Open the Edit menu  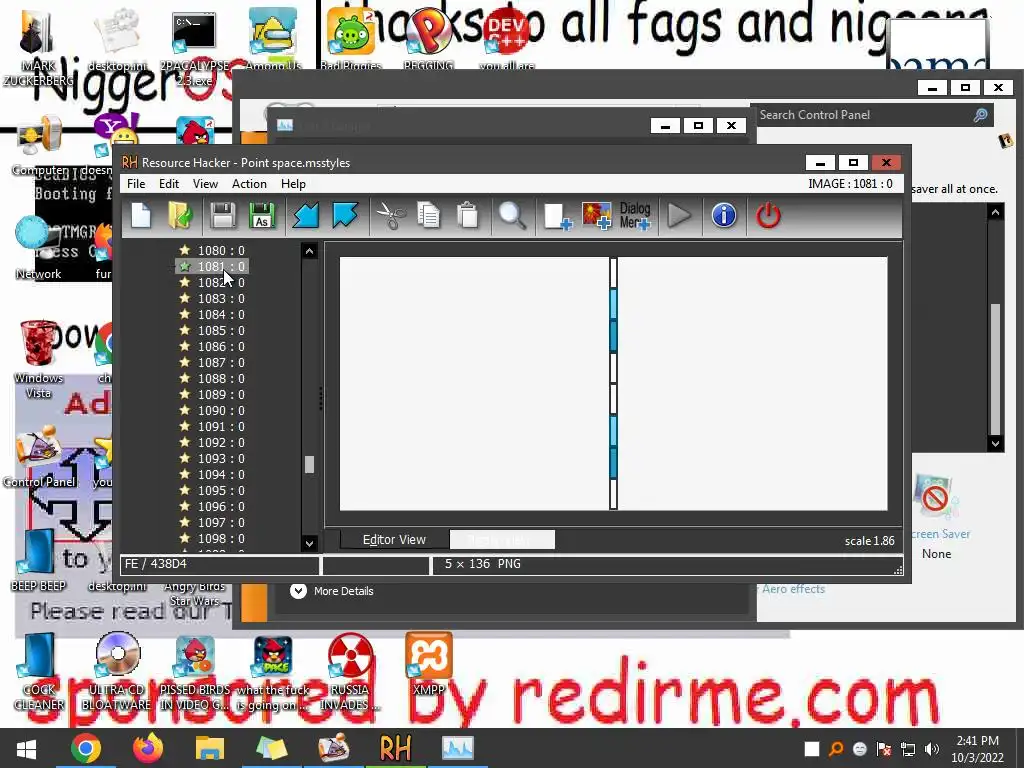tap(168, 184)
